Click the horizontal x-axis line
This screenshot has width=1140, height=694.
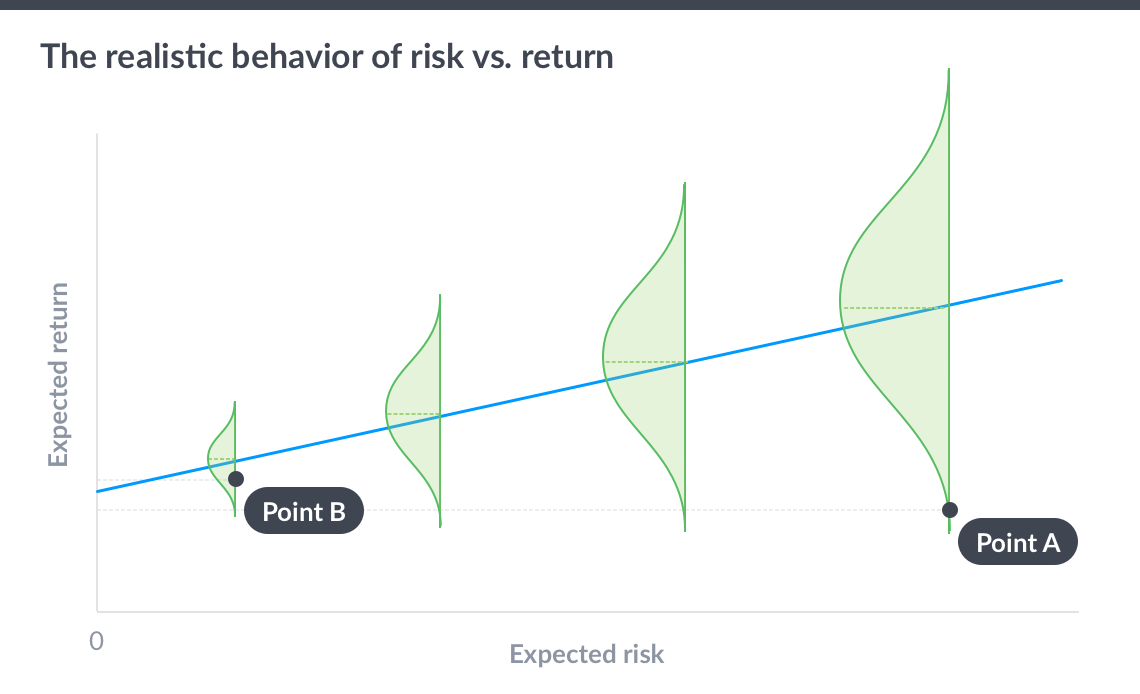pyautogui.click(x=600, y=610)
